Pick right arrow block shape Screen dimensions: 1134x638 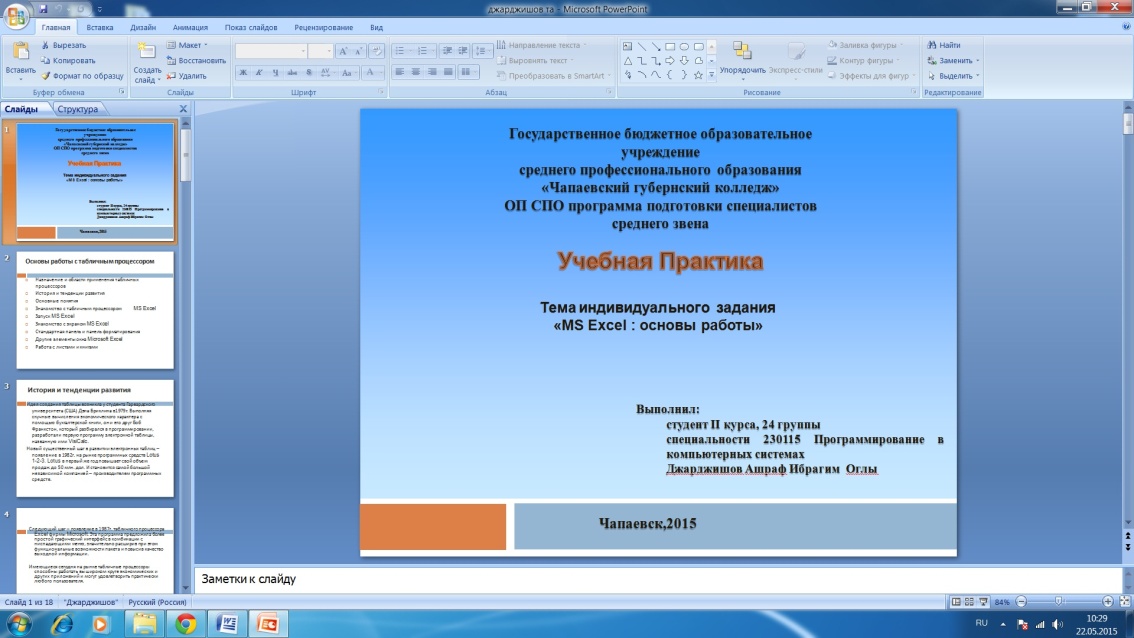(670, 61)
